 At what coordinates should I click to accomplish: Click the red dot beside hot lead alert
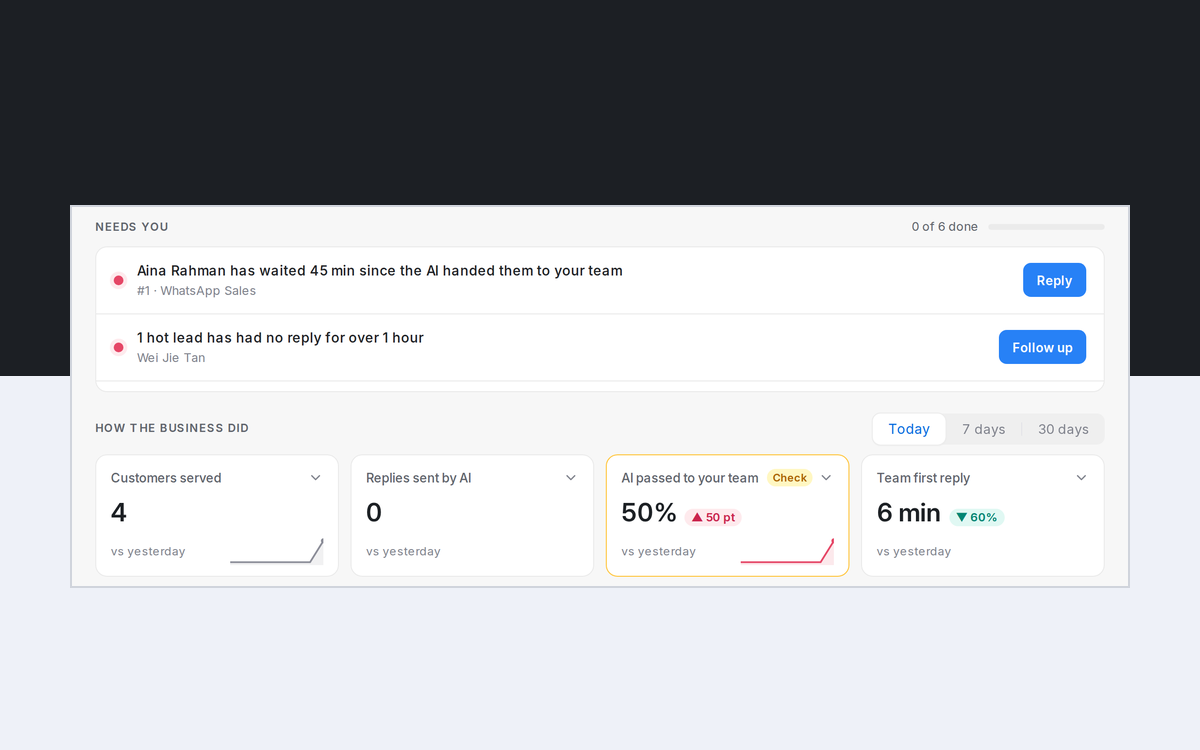click(x=118, y=347)
